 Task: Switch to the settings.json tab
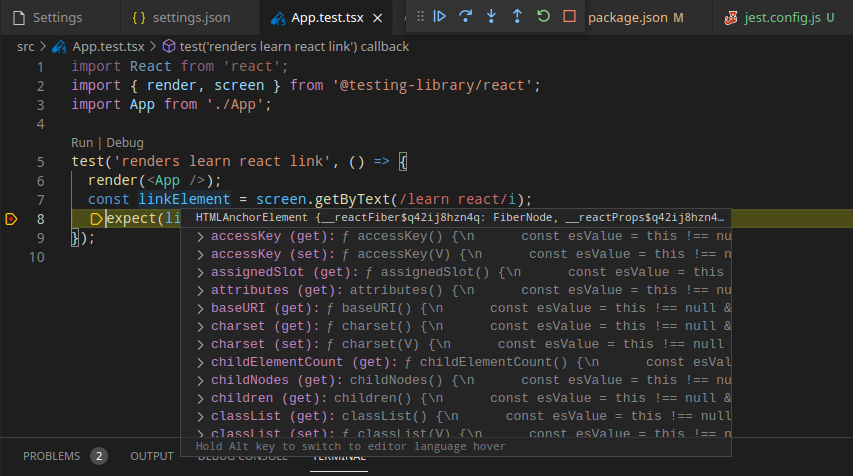pyautogui.click(x=182, y=17)
